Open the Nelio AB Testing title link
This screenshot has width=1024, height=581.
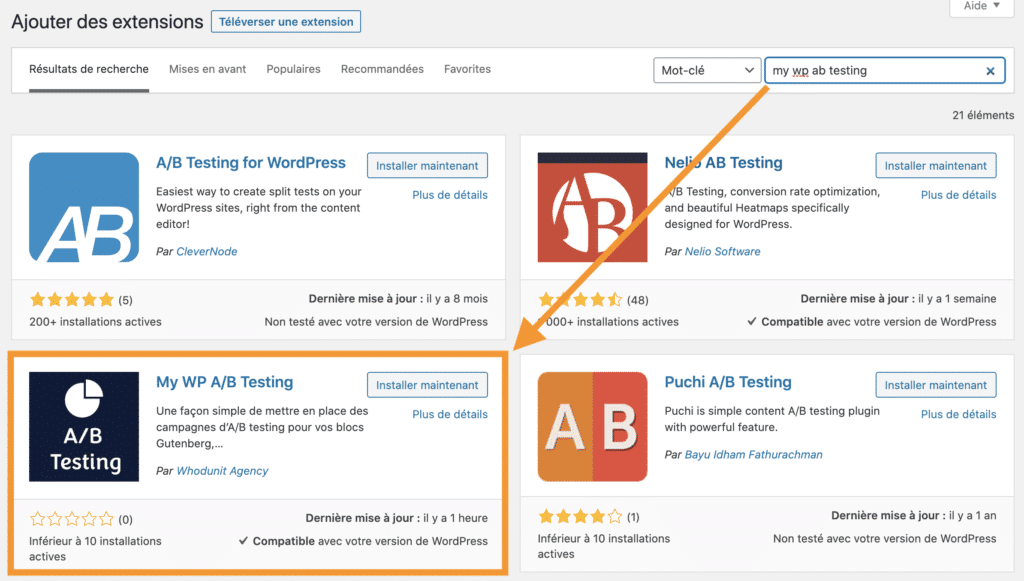click(x=724, y=163)
